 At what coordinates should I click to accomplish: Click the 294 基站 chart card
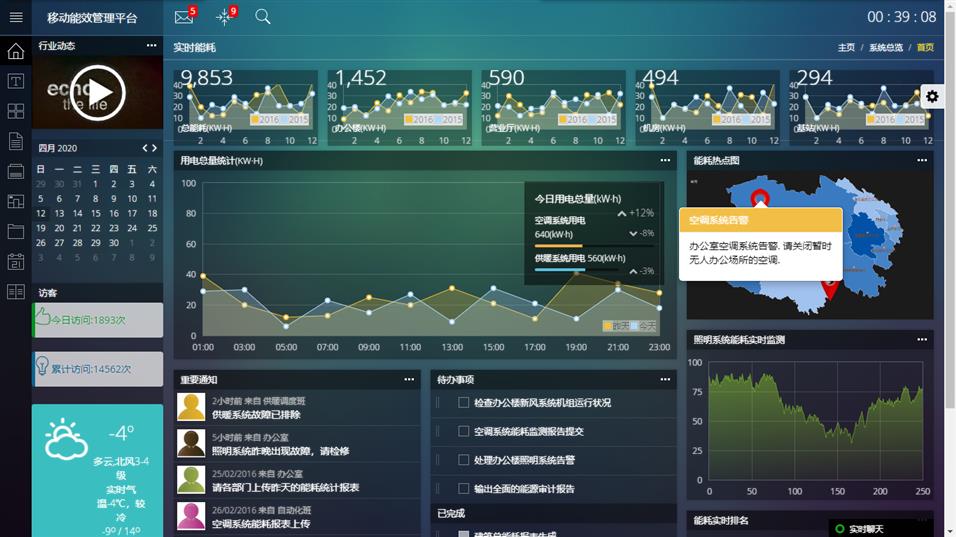[861, 107]
